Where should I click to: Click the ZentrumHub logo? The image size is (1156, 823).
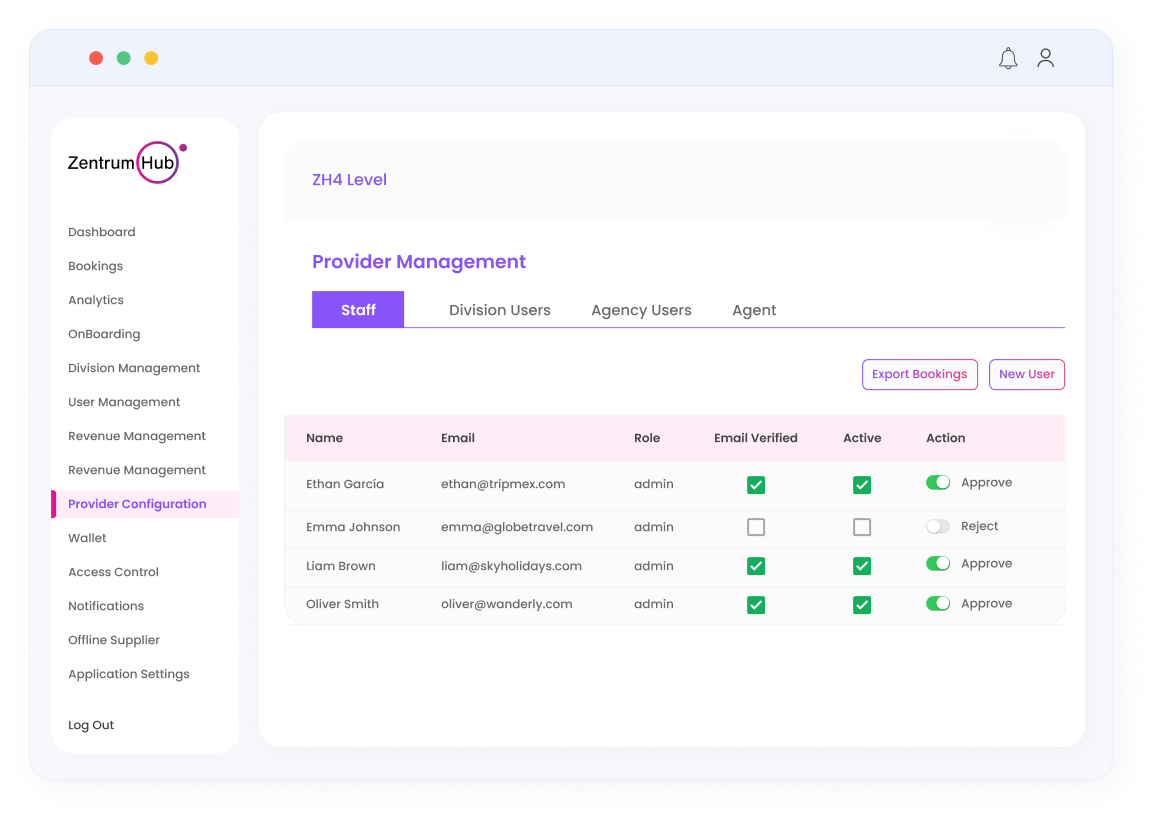coord(126,162)
